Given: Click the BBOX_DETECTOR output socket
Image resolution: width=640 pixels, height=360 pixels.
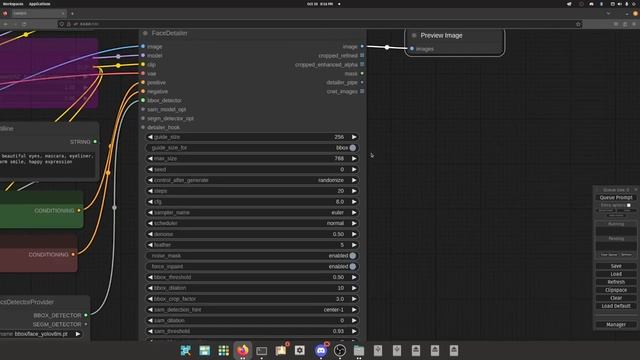Looking at the screenshot, I should [x=86, y=315].
